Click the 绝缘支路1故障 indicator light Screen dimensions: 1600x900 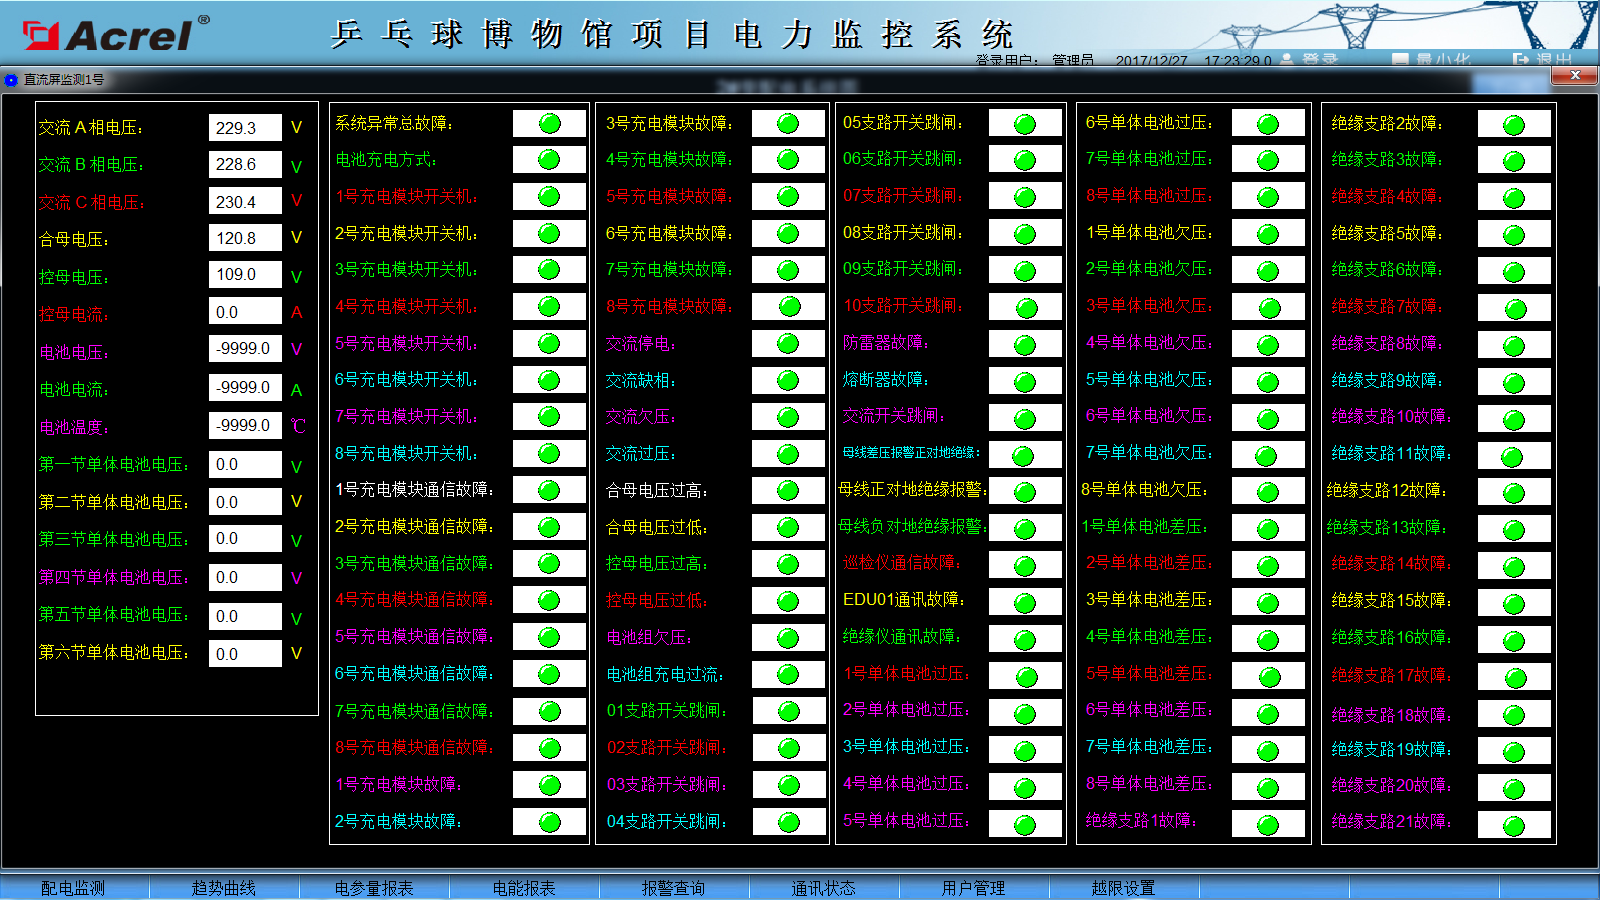pos(1269,825)
